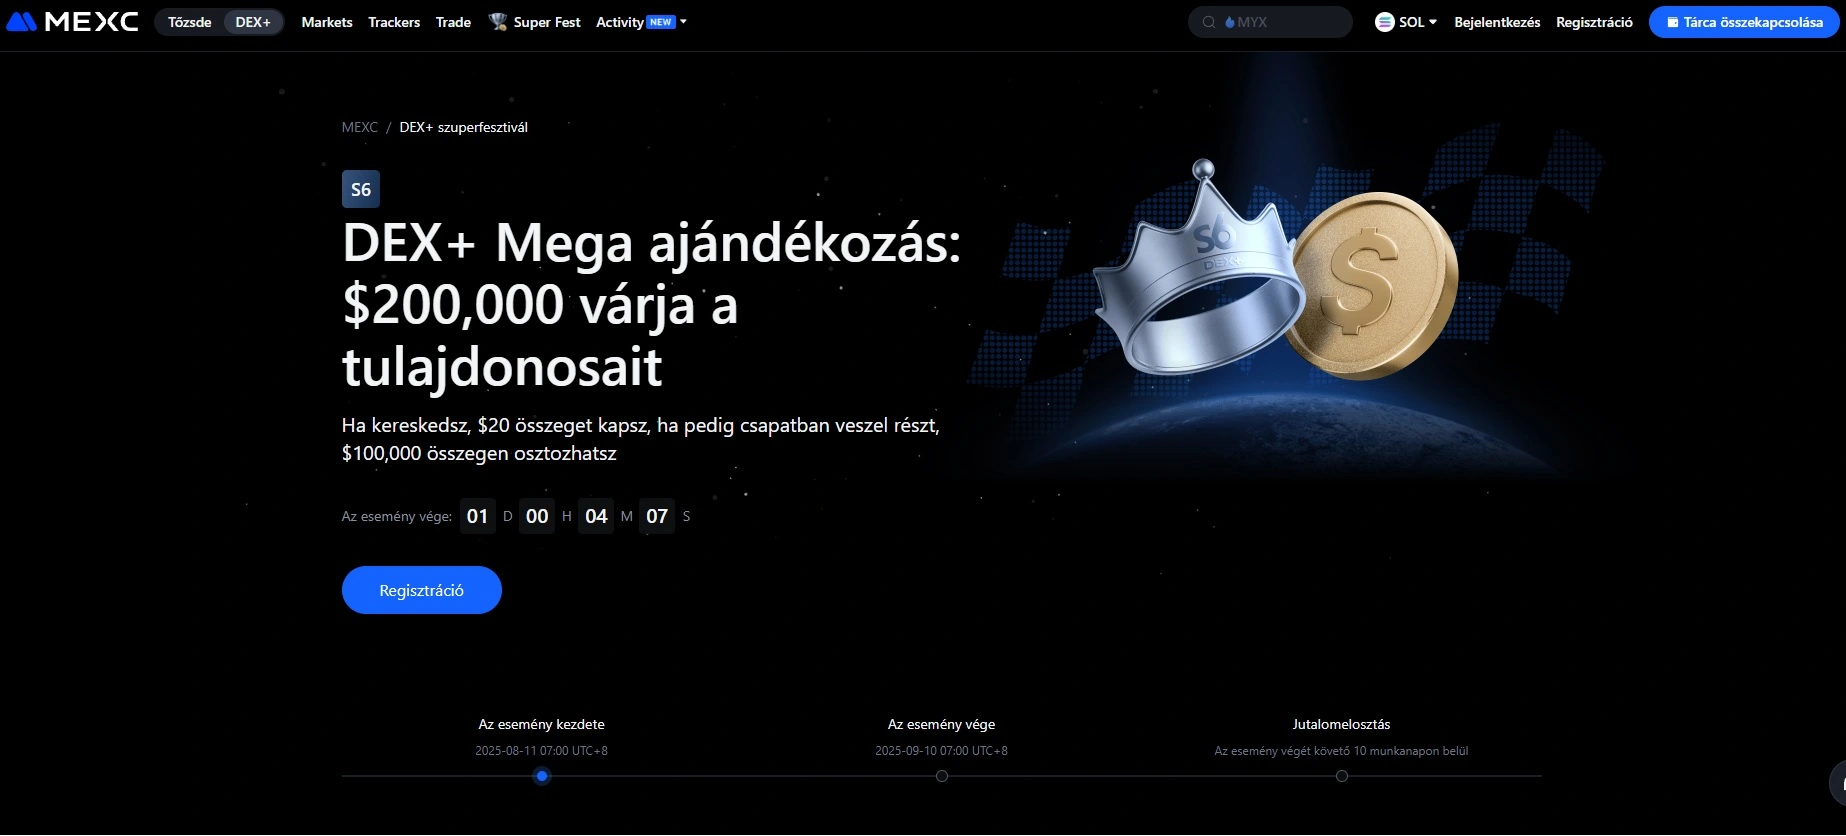
Task: Click the DEX+ szuperfesztivál breadcrumb
Action: [x=463, y=127]
